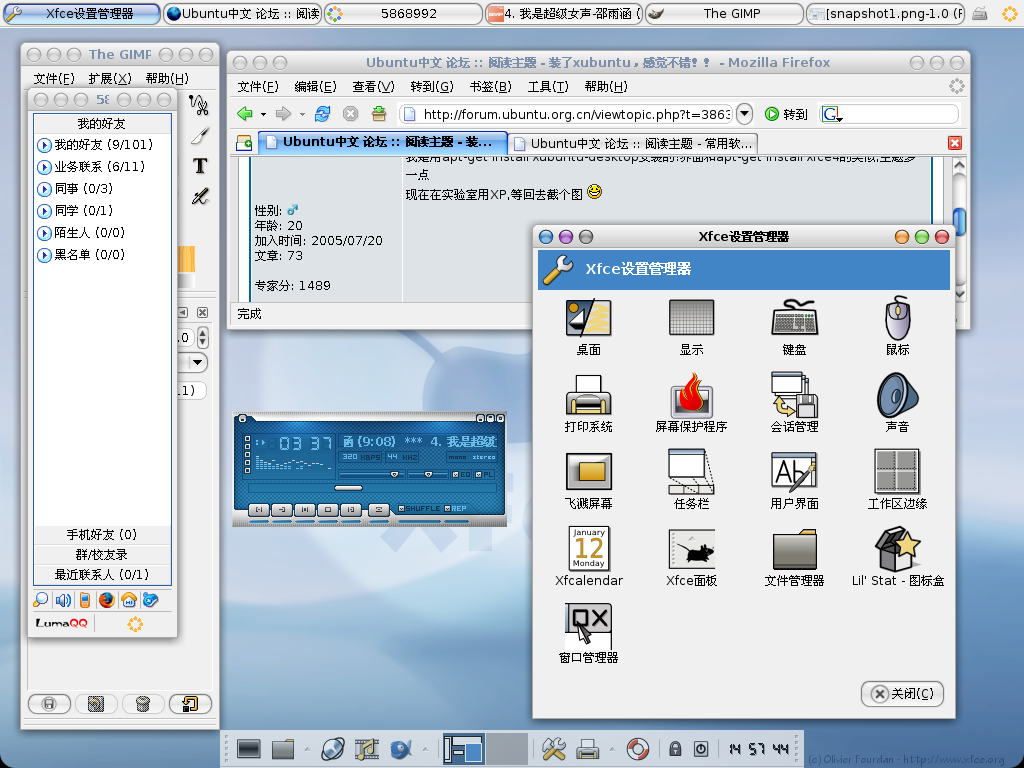Open the Firefox URL history dropdown
1024x768 pixels.
744,114
